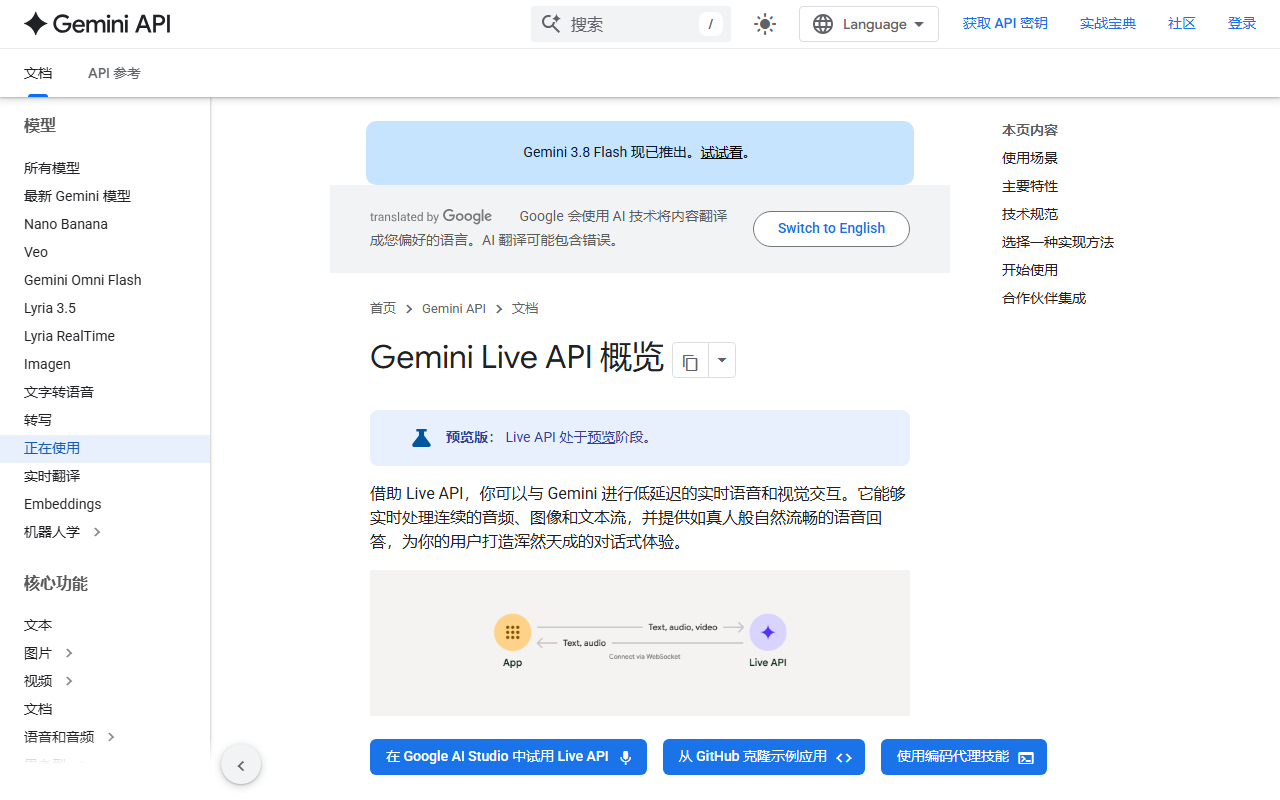Switch to the API 参考 tab
Viewport: 1280px width, 800px height.
click(x=114, y=73)
